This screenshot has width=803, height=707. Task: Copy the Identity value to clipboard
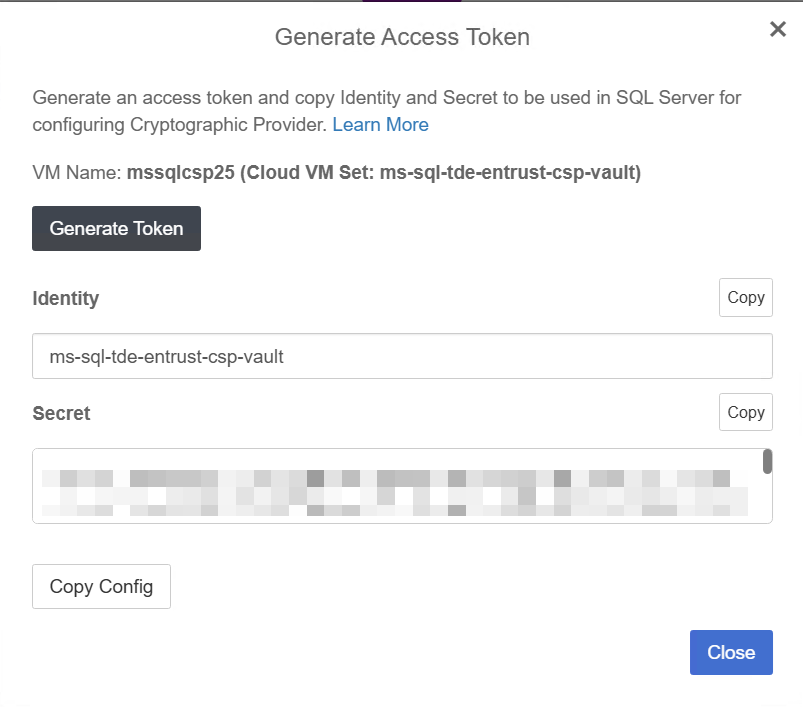coord(745,297)
